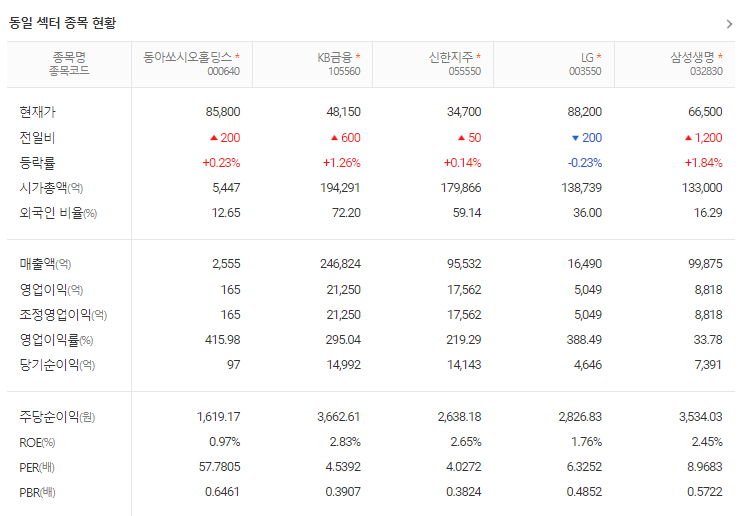
Task: Select stock code 003550
Action: [x=586, y=71]
